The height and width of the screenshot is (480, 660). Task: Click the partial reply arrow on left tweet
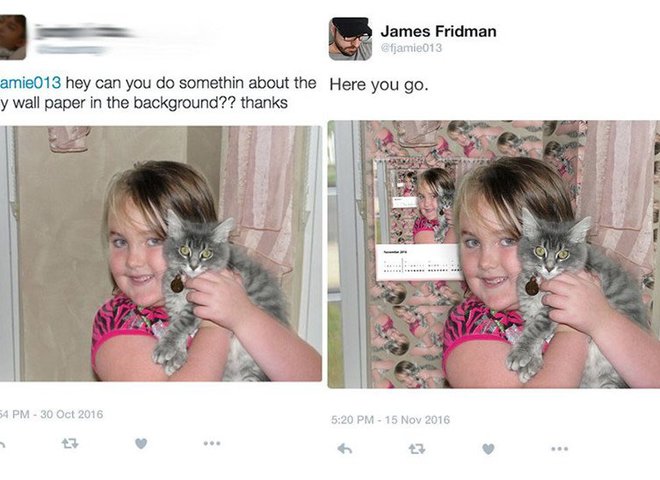click(x=2, y=444)
